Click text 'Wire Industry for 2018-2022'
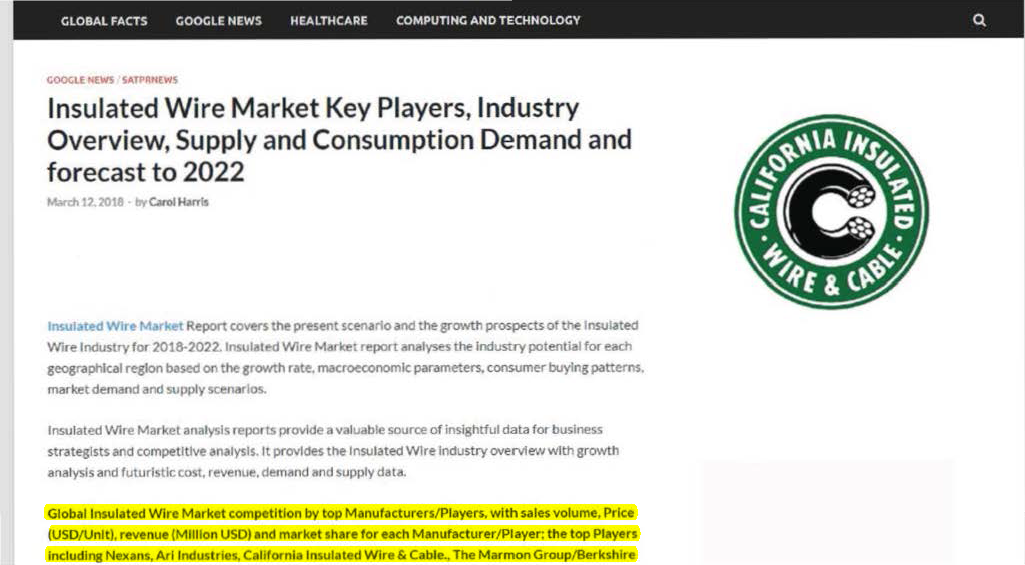 point(133,347)
